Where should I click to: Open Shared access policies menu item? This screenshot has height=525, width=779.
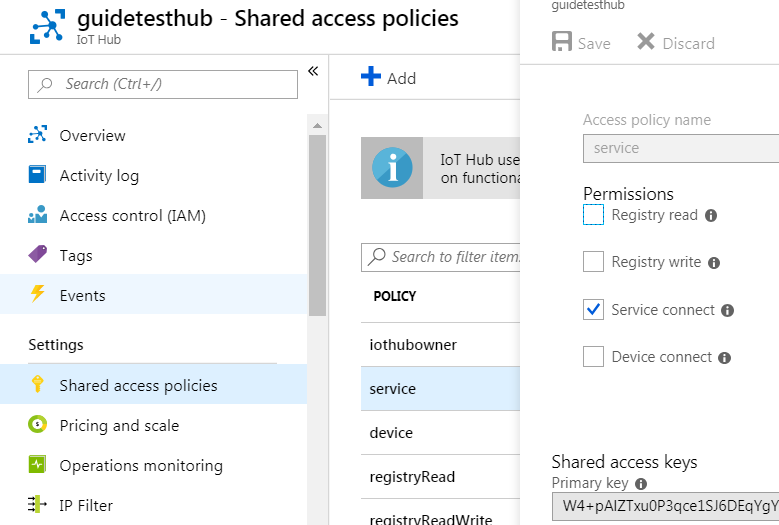click(154, 384)
